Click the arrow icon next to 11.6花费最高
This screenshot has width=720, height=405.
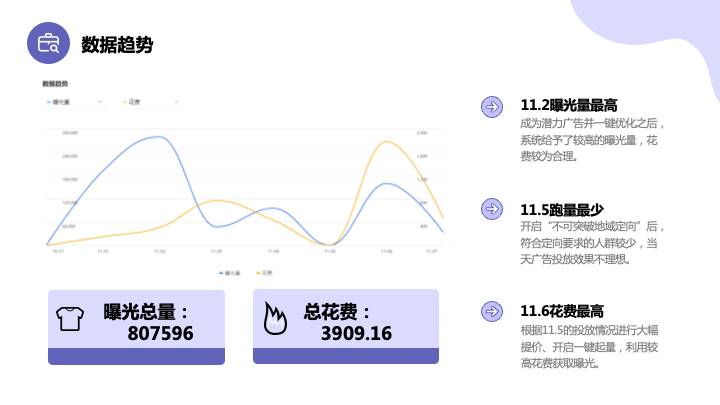click(492, 311)
